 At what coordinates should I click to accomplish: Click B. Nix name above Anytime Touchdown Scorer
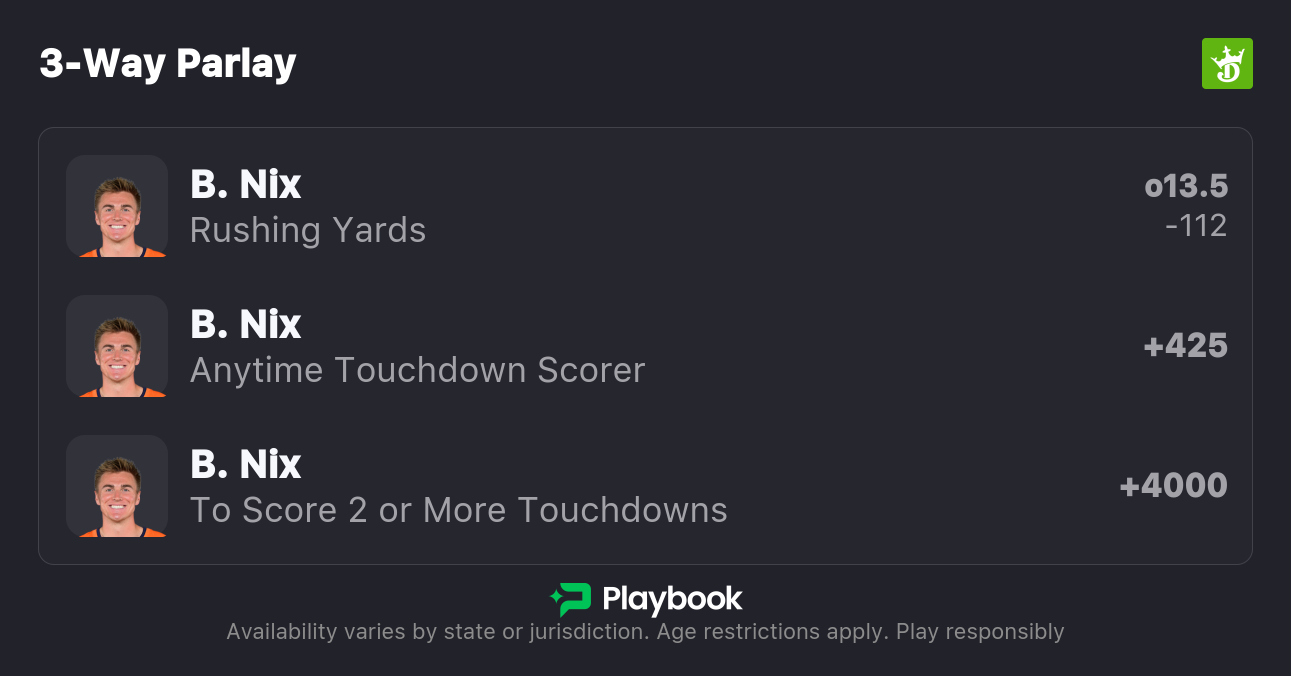tap(246, 325)
